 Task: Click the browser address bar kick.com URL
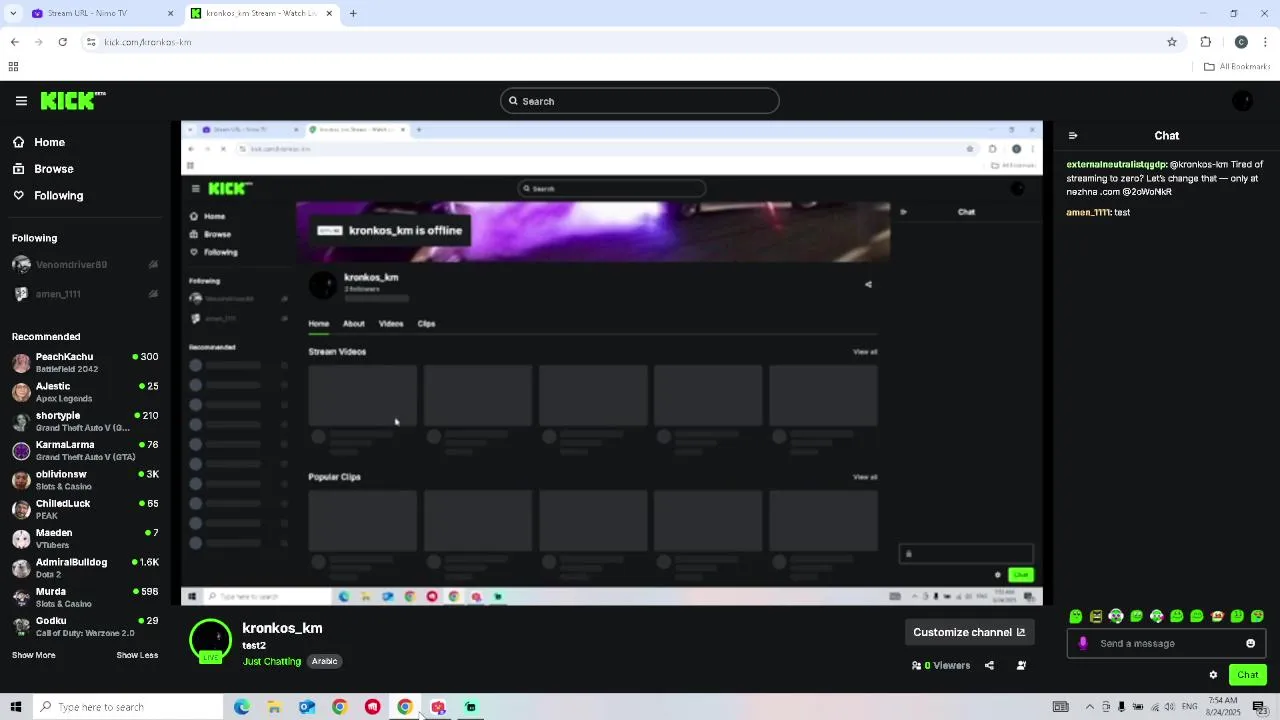click(148, 42)
